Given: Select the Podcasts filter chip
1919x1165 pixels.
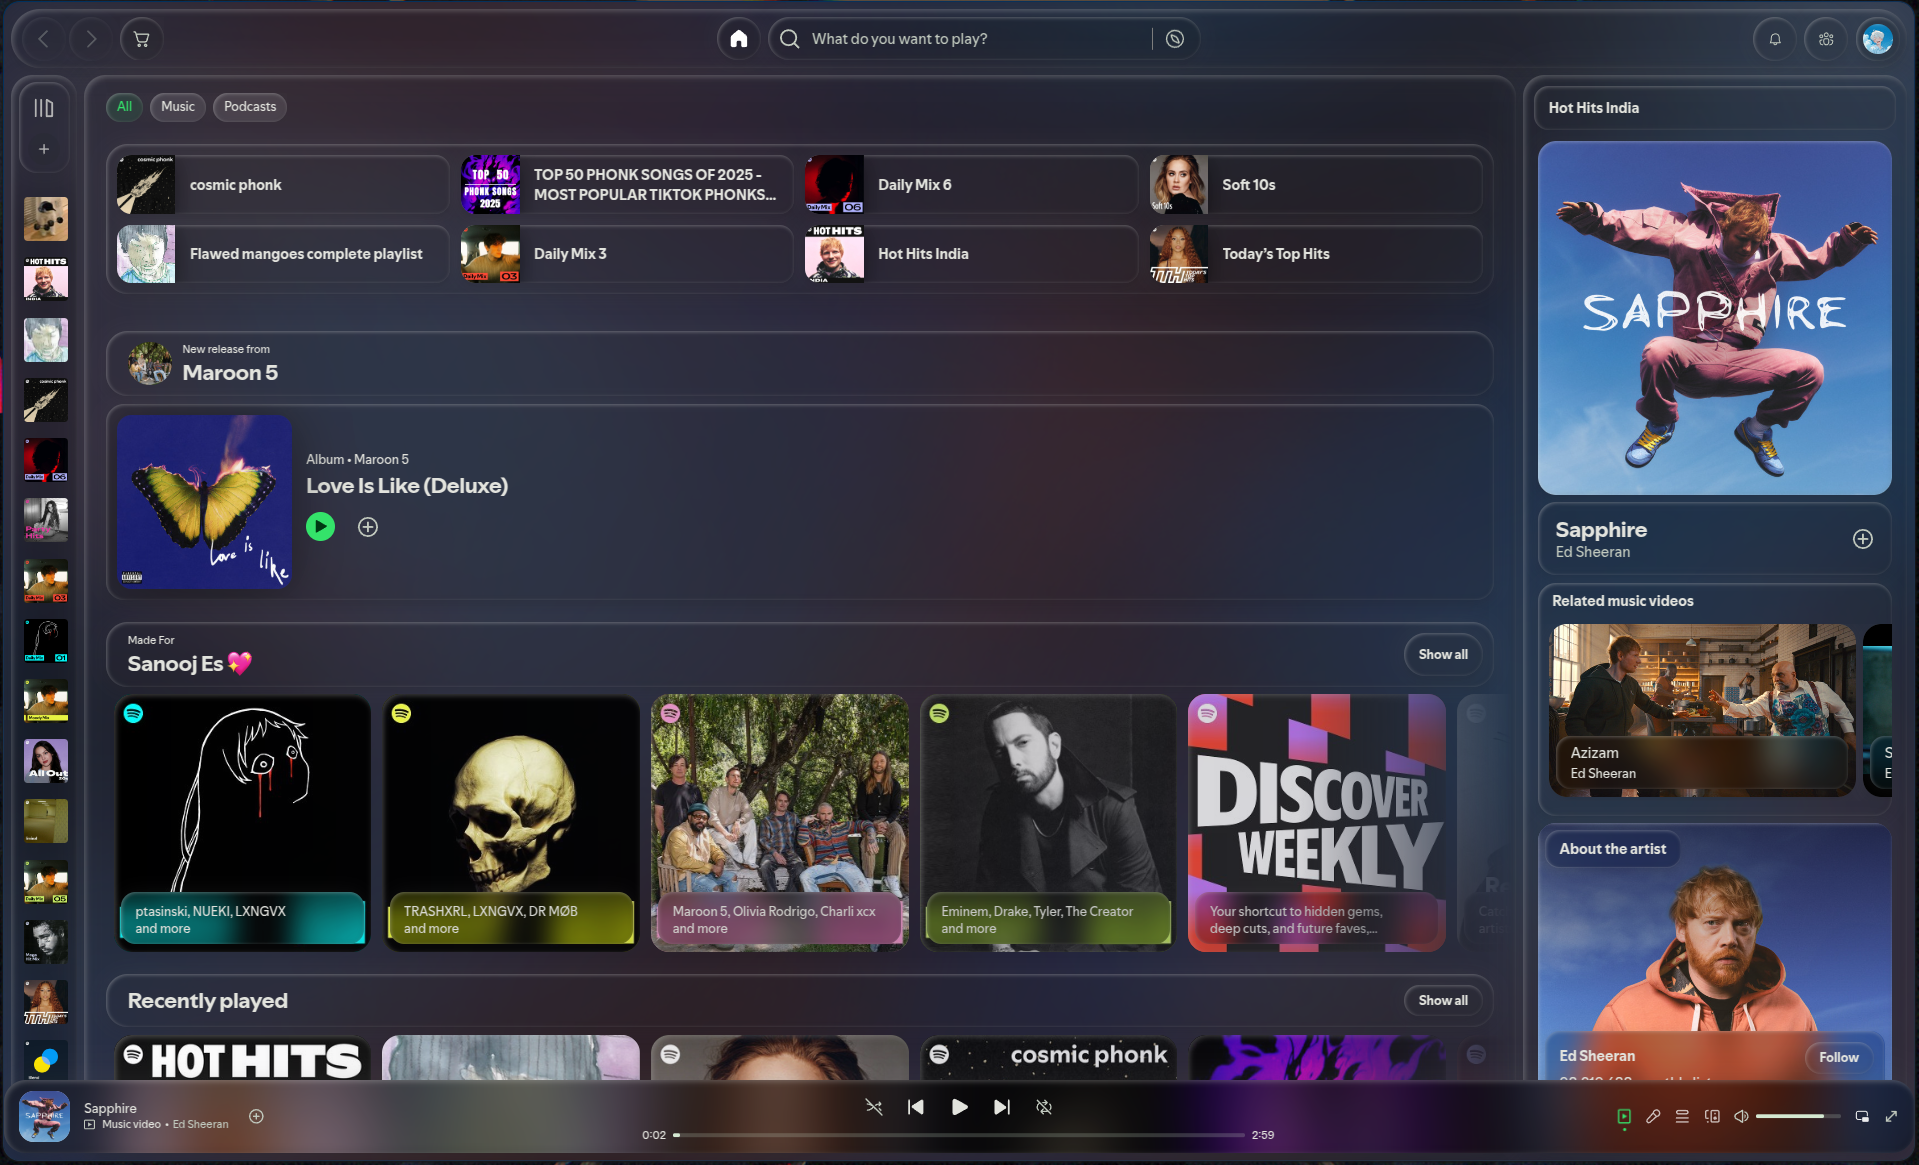Looking at the screenshot, I should (x=250, y=107).
